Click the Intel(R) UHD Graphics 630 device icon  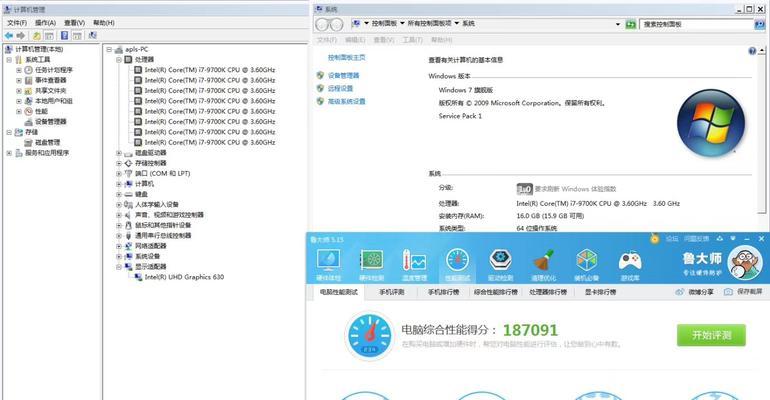click(138, 277)
